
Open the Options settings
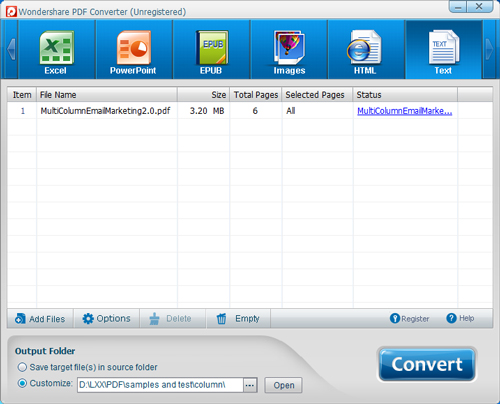(x=106, y=319)
